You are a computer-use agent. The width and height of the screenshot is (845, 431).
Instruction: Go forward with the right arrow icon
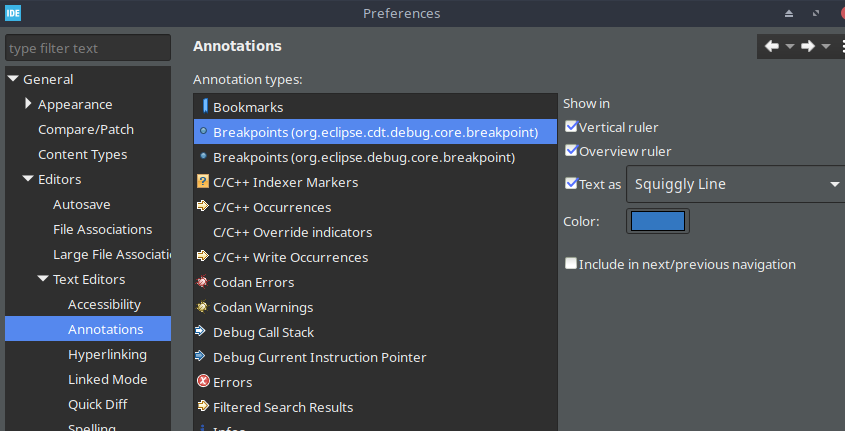click(x=808, y=46)
